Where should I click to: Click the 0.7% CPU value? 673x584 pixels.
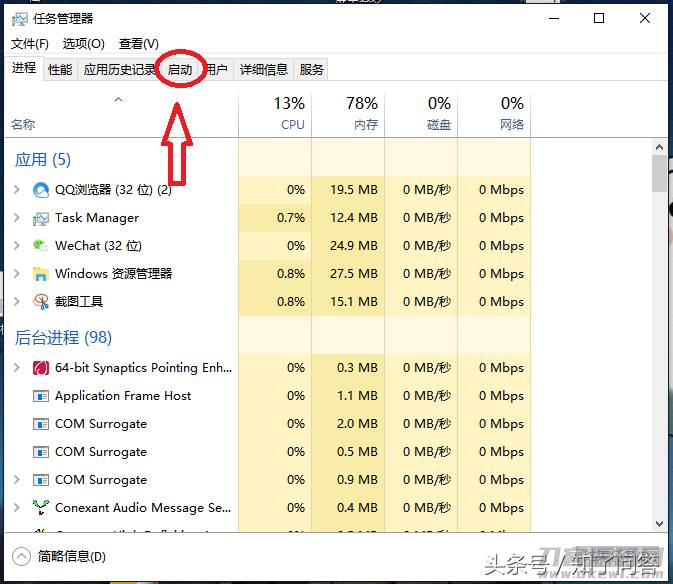point(291,218)
